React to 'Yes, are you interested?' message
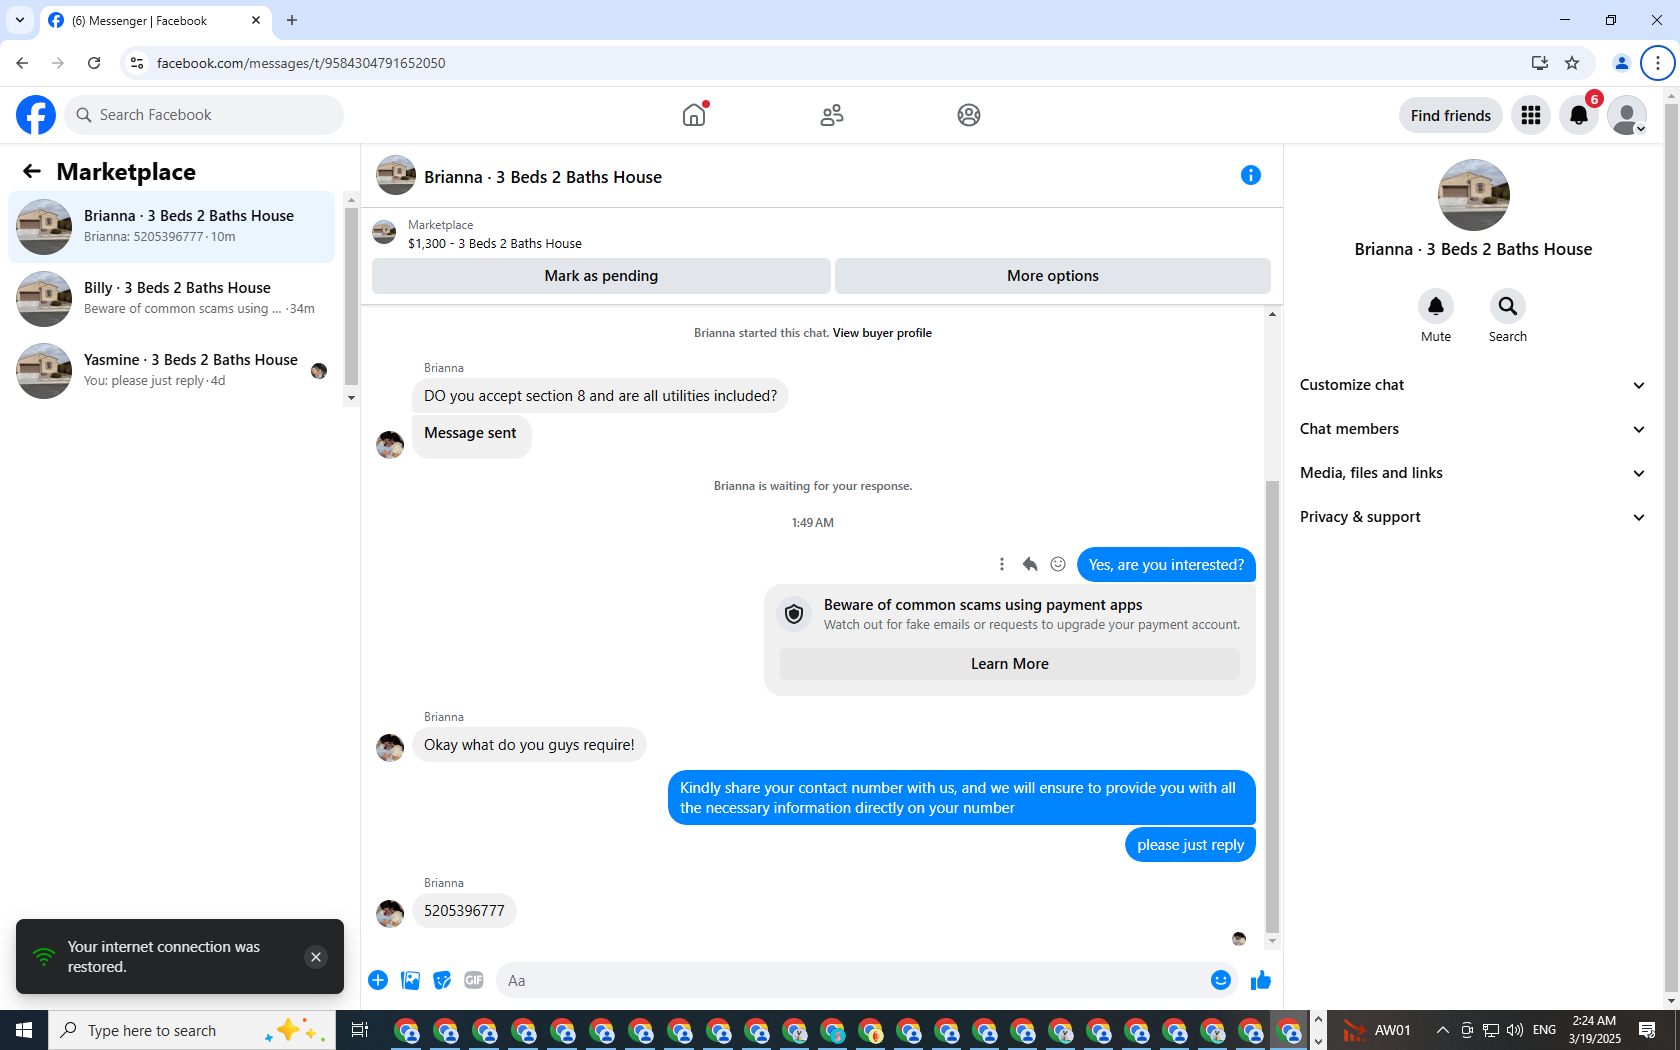The image size is (1680, 1050). click(x=1058, y=564)
